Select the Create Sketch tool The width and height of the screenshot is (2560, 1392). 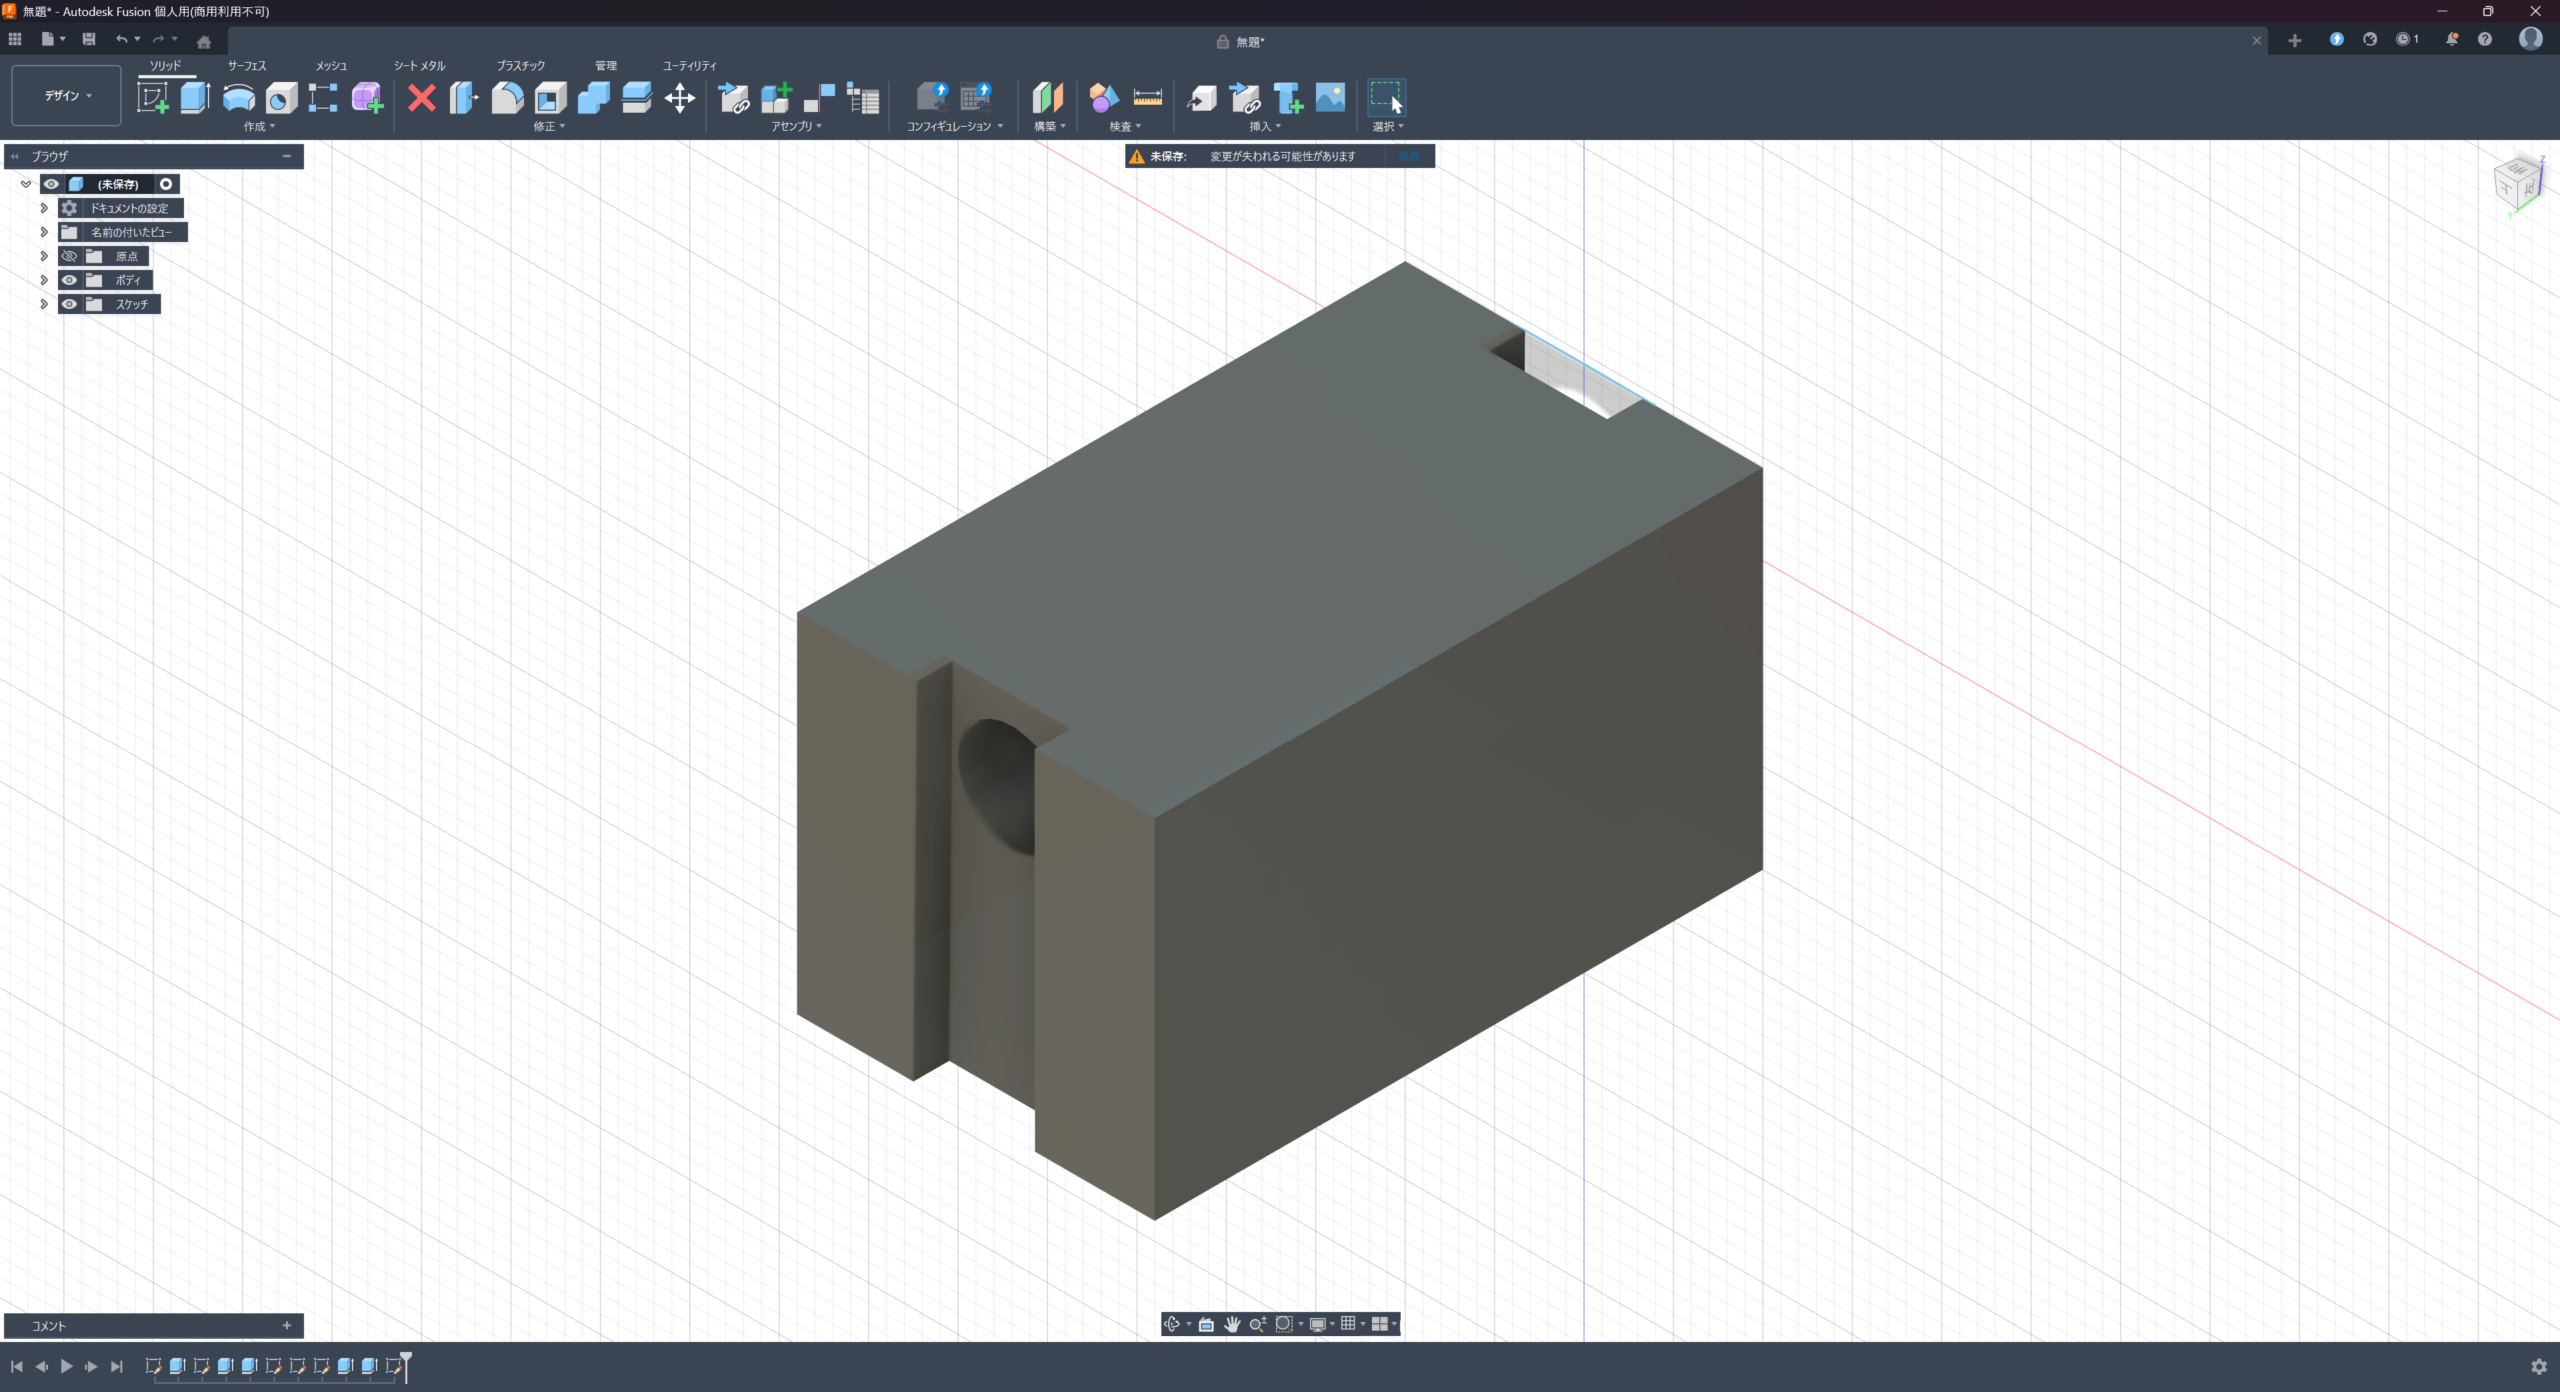(152, 98)
